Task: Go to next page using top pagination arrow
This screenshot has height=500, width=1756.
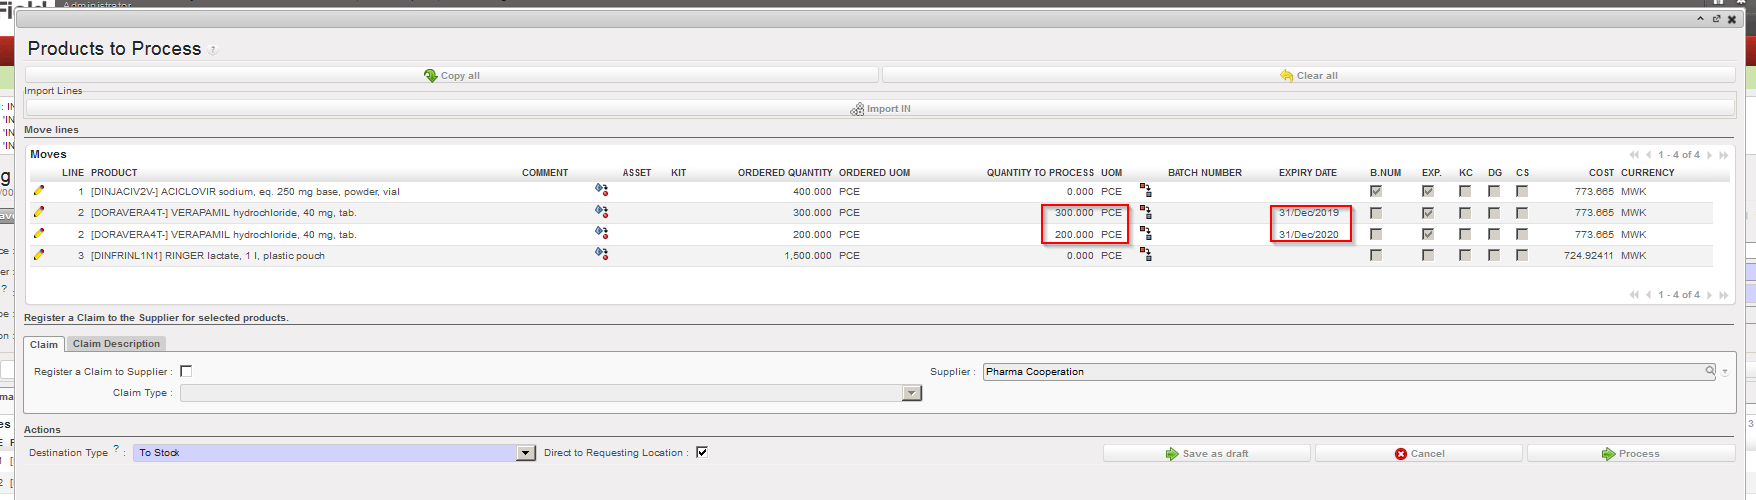Action: [1710, 155]
